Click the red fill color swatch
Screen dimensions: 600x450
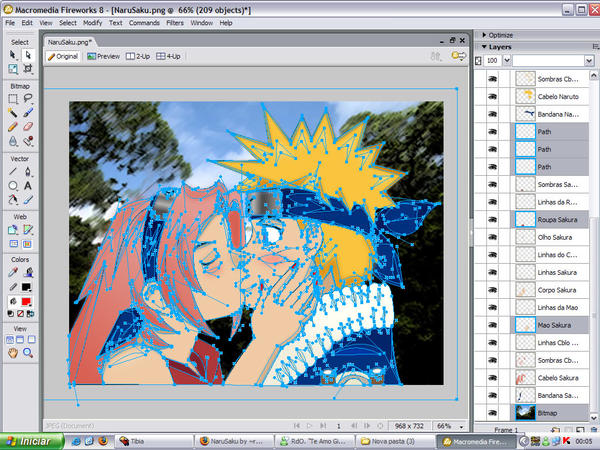[26, 302]
